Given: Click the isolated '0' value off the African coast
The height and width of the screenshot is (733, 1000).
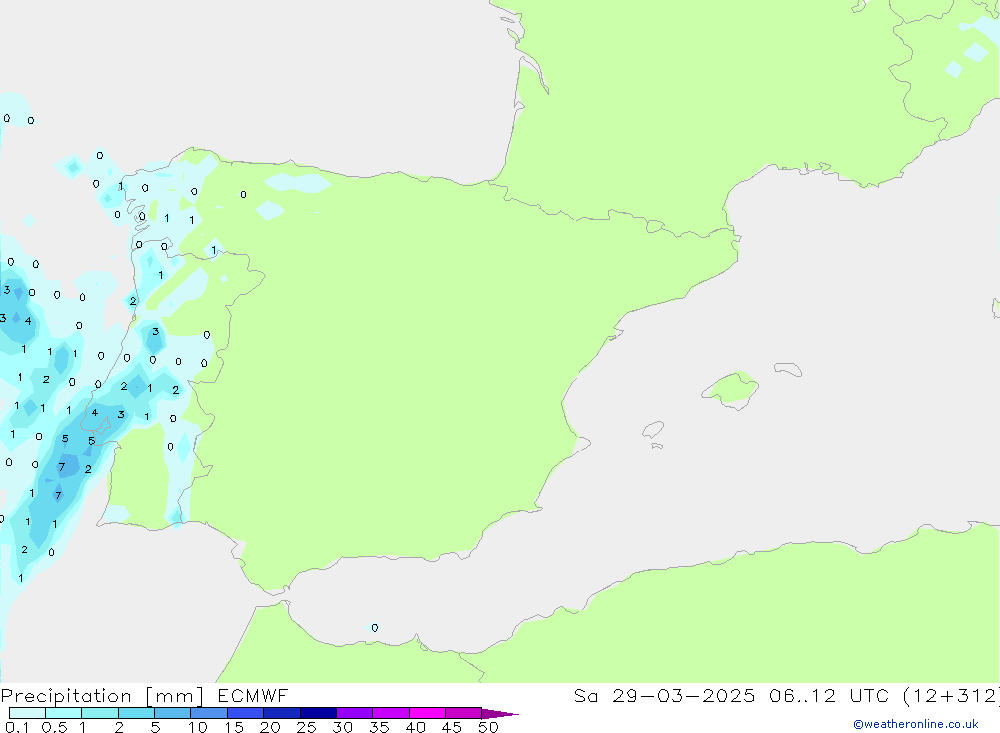Looking at the screenshot, I should 374,628.
